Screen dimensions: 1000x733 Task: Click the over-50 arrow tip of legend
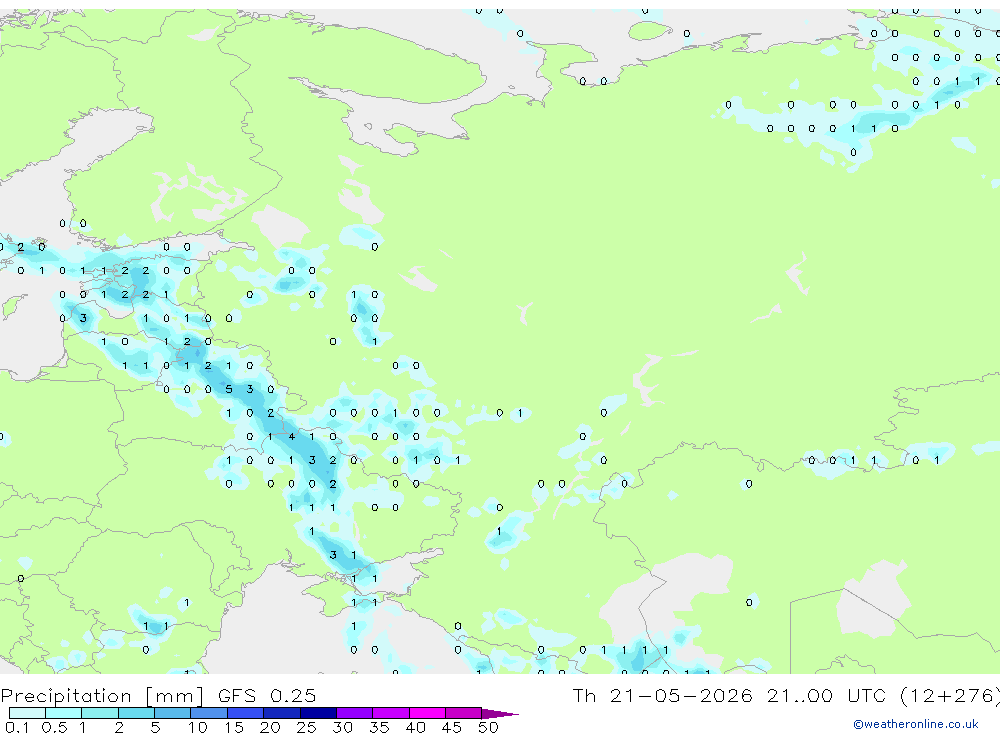pyautogui.click(x=500, y=713)
